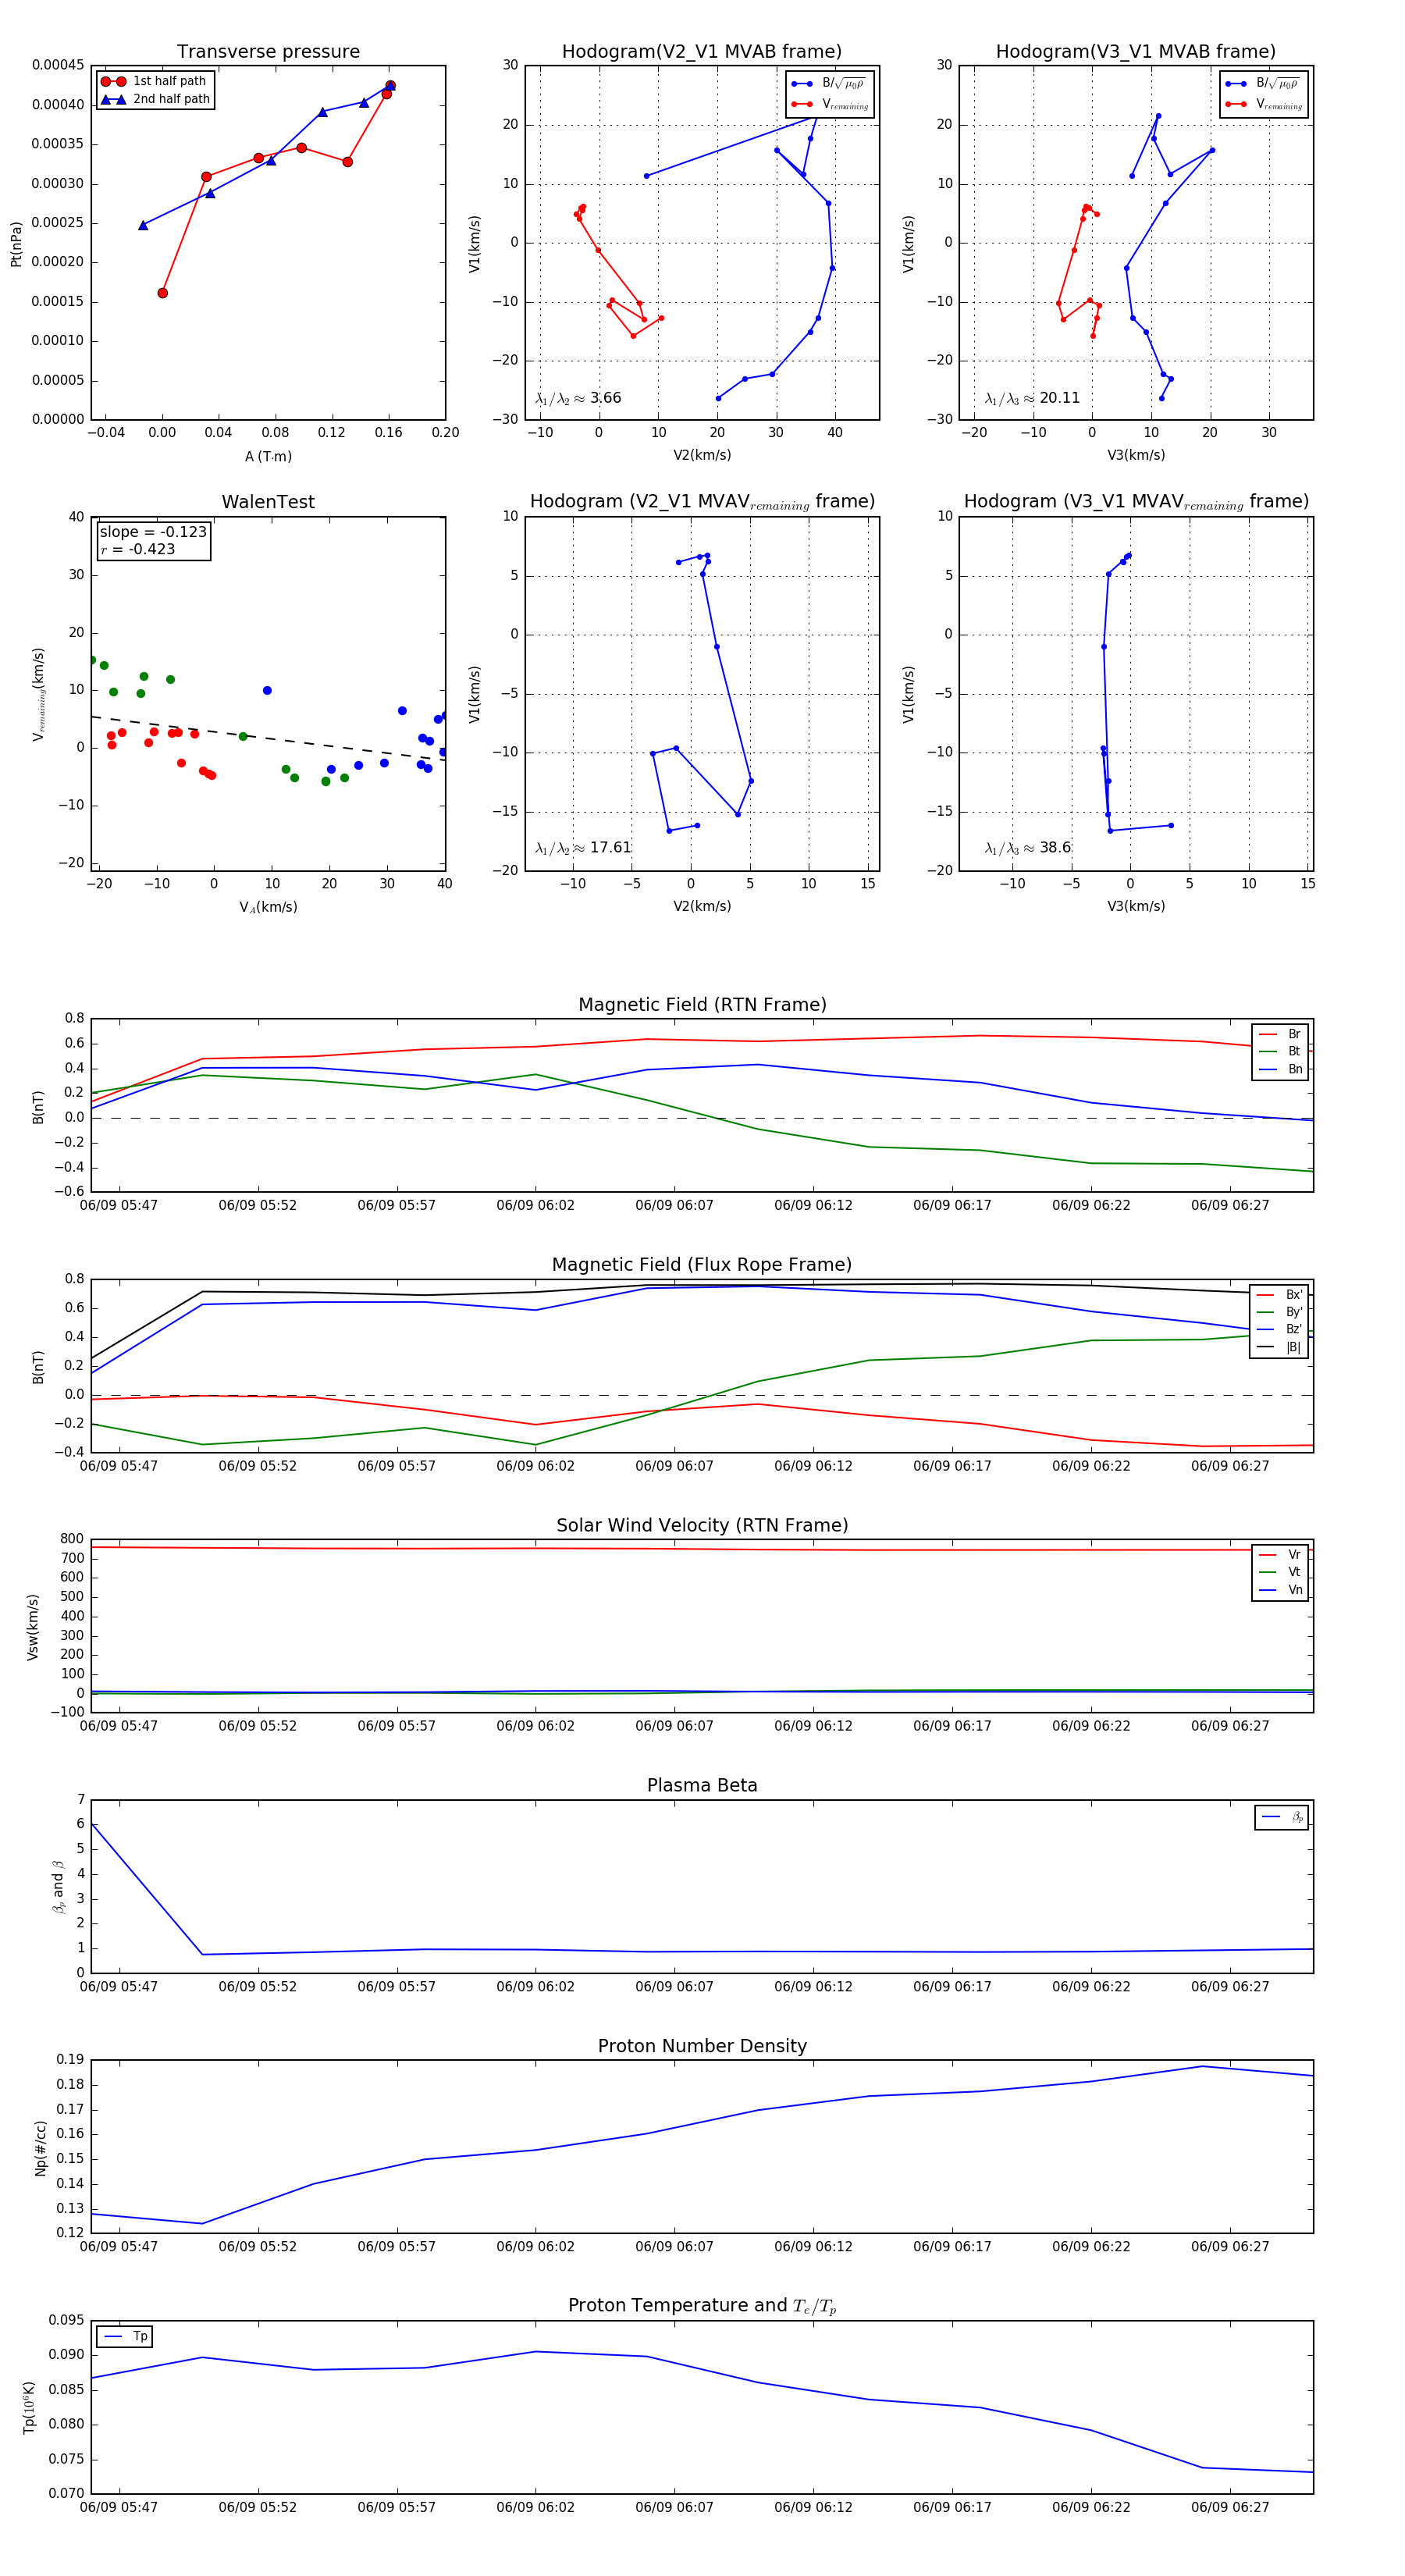Click the 'Magnetic Field (Flux Rope Frame)' title
The image size is (1405, 2576).
(x=702, y=1265)
